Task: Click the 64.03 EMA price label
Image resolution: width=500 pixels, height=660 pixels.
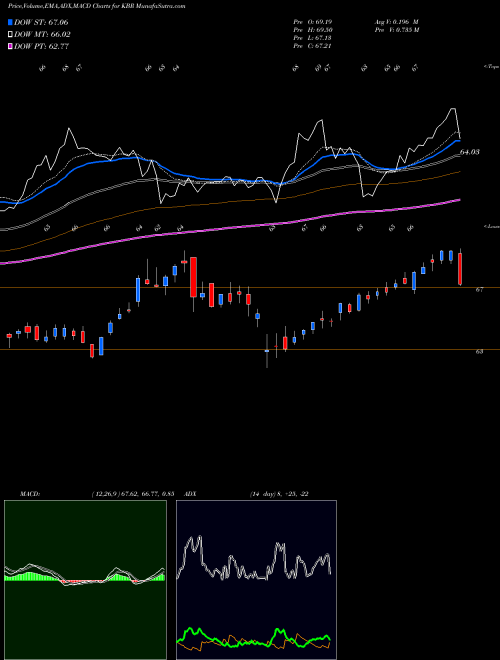Action: pos(470,152)
